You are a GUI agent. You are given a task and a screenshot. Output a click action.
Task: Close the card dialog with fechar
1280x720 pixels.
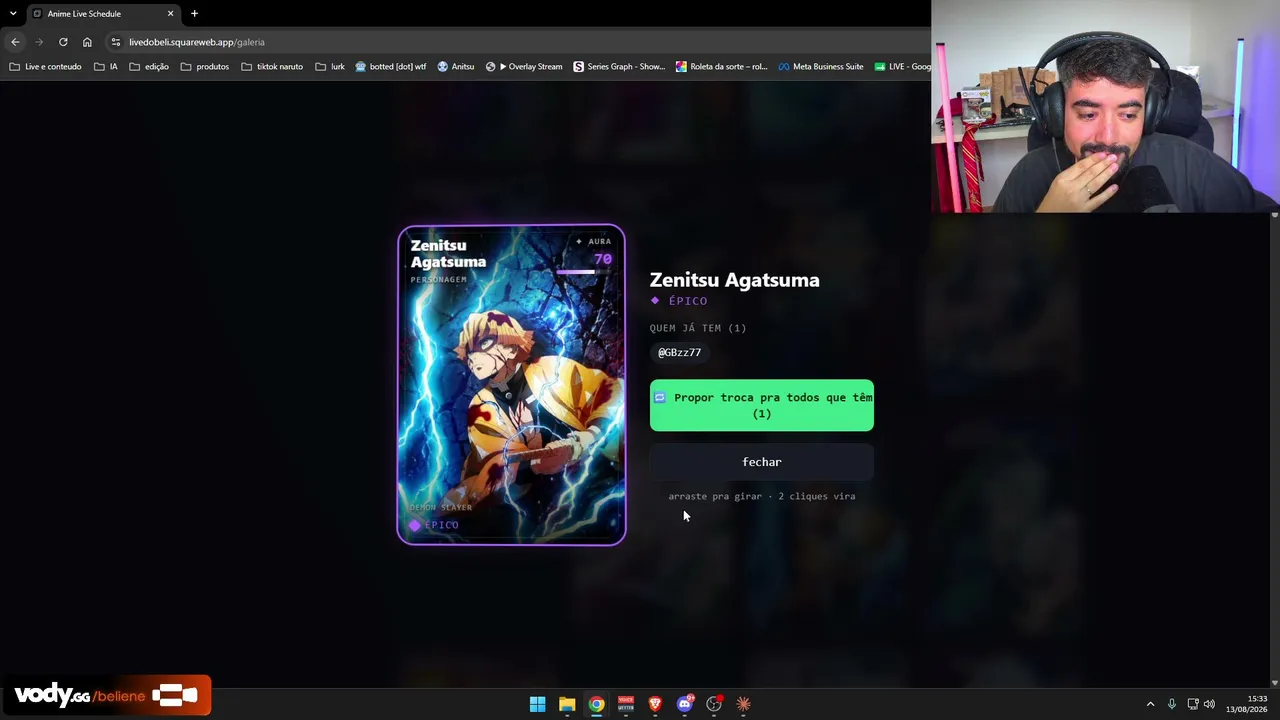(762, 462)
